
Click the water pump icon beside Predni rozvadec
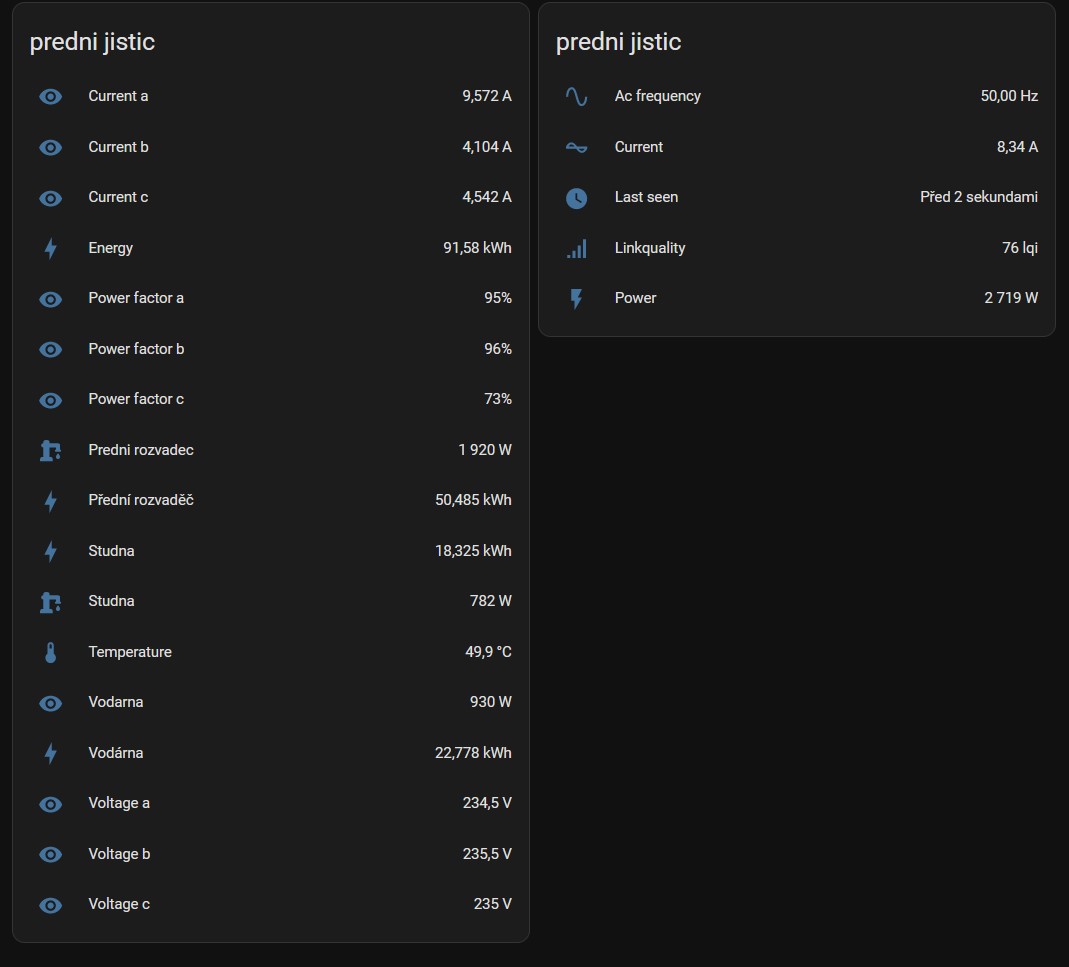tap(51, 451)
